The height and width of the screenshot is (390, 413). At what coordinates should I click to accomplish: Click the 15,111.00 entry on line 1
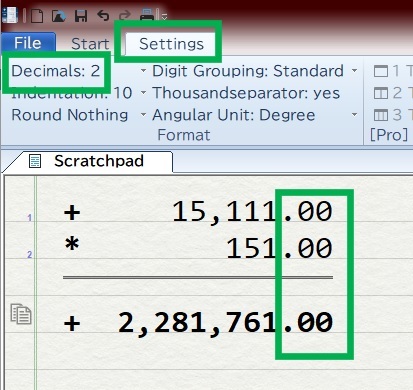click(x=252, y=212)
